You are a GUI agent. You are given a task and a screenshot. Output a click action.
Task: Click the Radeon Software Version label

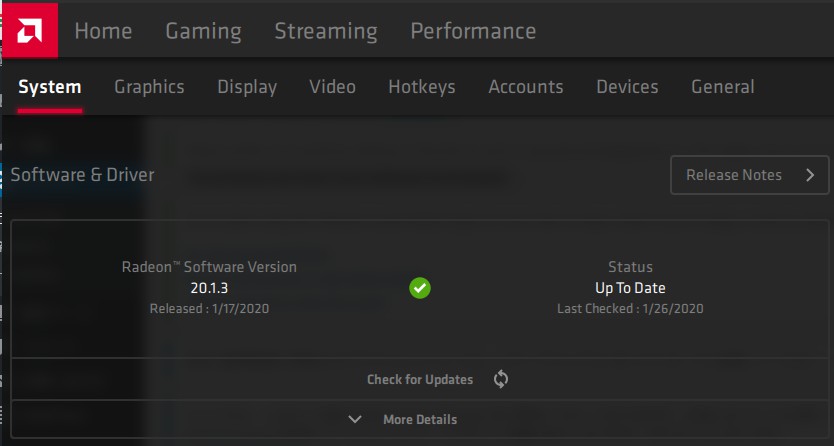(209, 266)
